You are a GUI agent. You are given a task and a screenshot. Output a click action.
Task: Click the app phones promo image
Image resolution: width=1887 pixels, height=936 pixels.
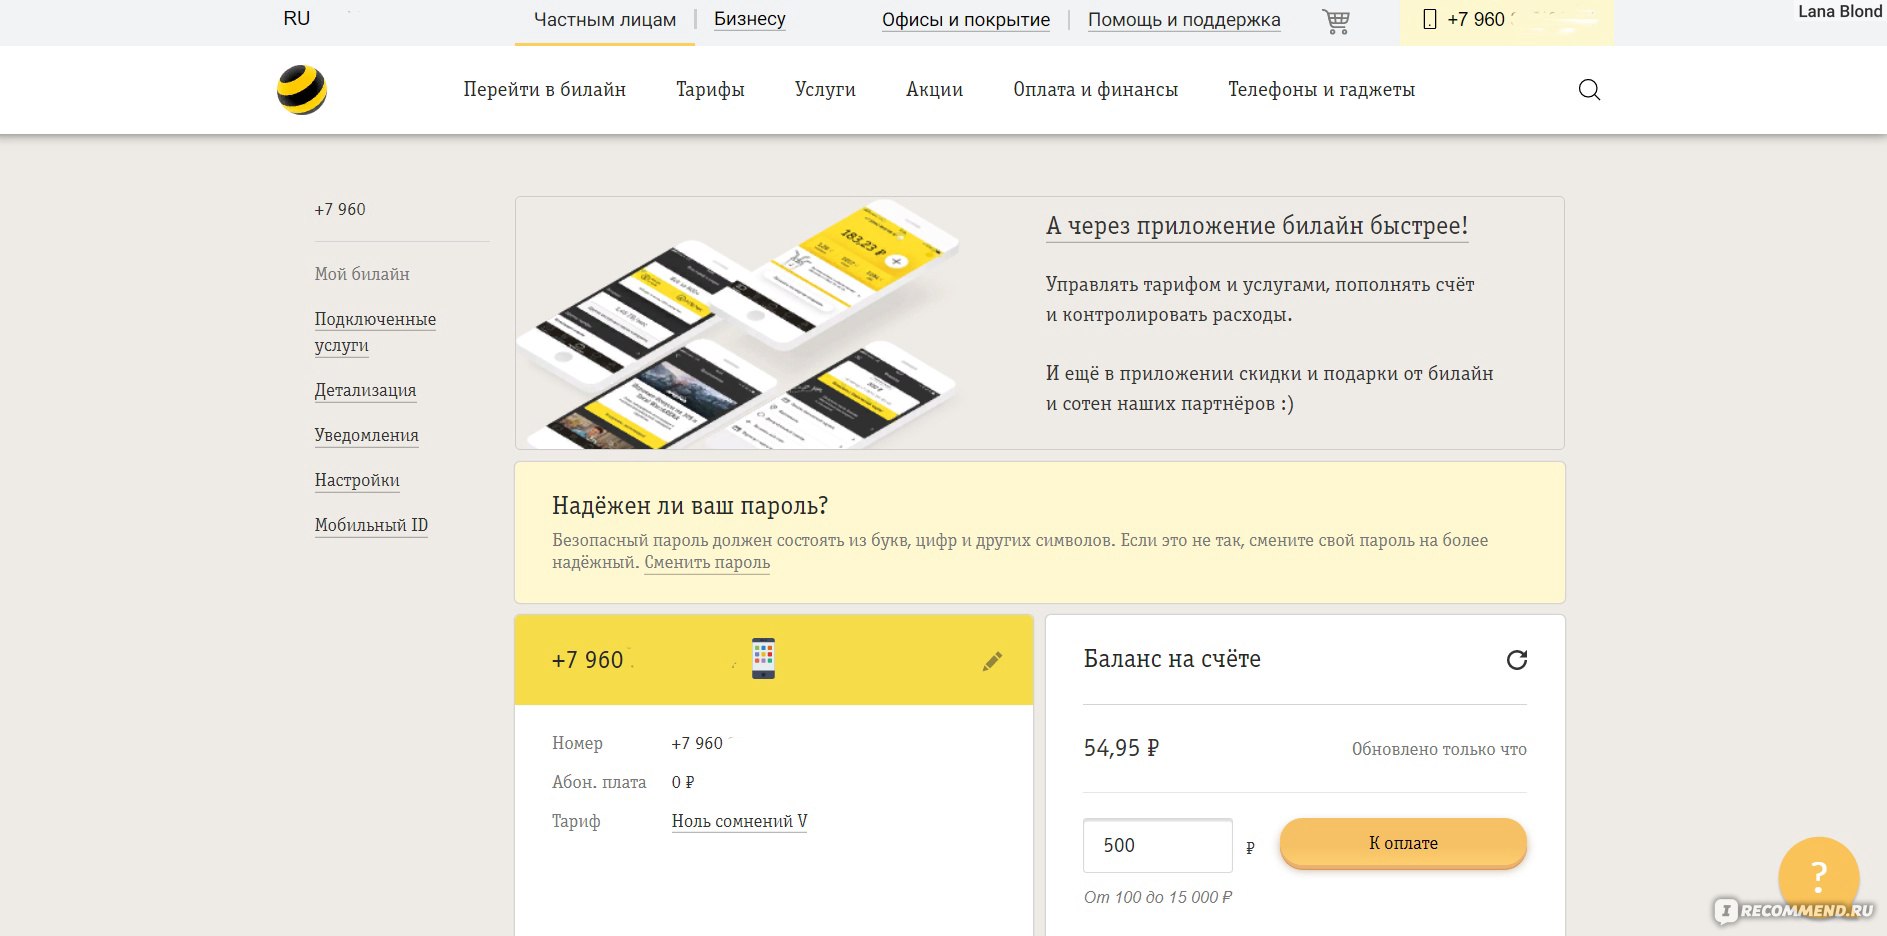click(738, 323)
